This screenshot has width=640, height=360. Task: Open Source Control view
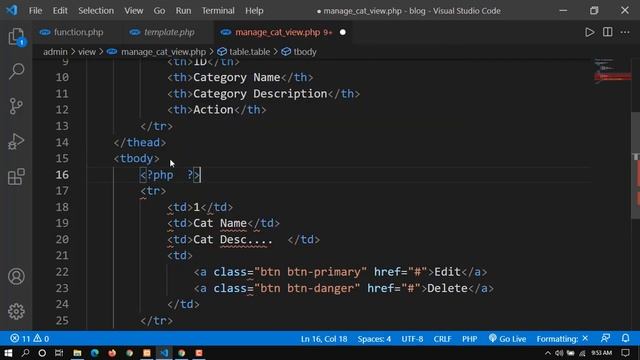coord(16,106)
